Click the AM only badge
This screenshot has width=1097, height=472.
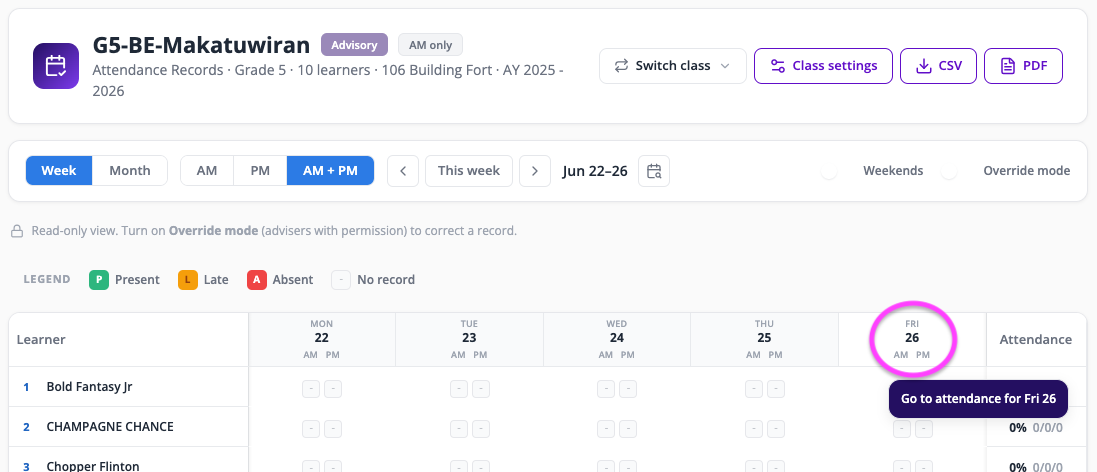pos(430,45)
